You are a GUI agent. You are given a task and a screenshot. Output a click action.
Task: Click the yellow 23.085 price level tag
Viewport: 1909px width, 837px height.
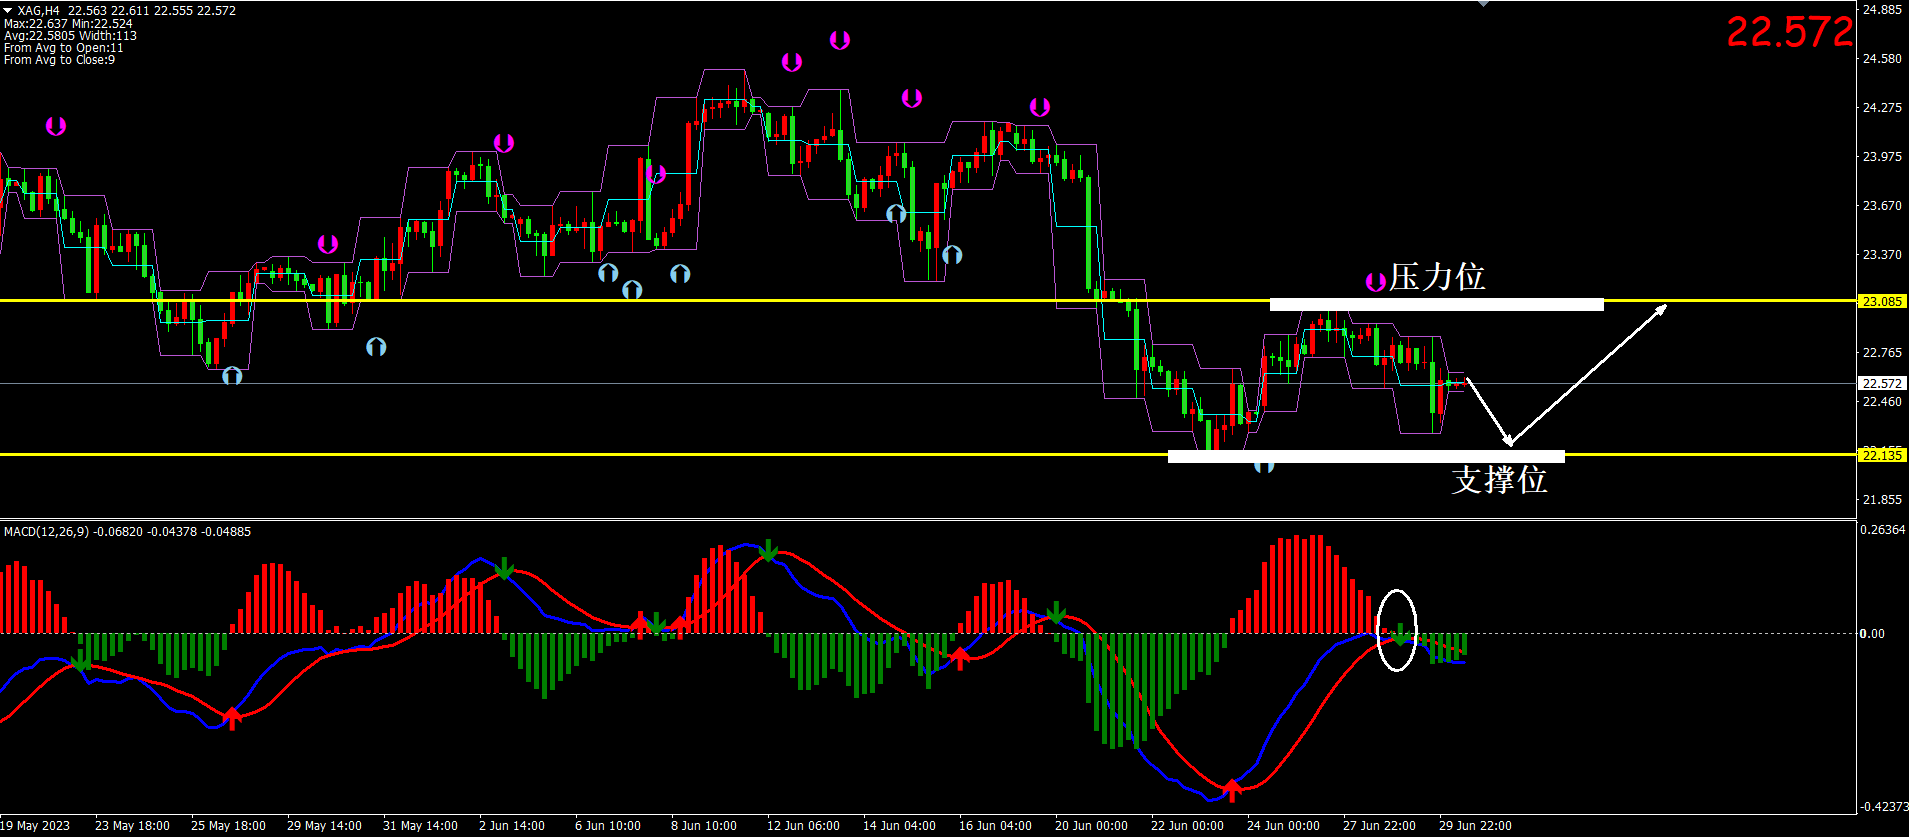pyautogui.click(x=1881, y=301)
